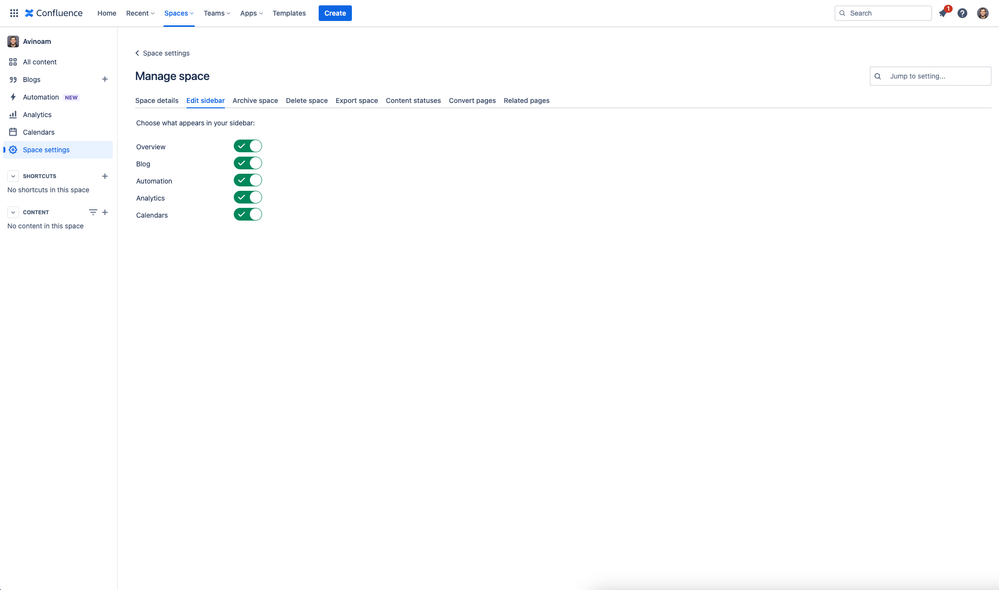This screenshot has width=999, height=590.
Task: Collapse the Content section
Action: [x=11, y=211]
